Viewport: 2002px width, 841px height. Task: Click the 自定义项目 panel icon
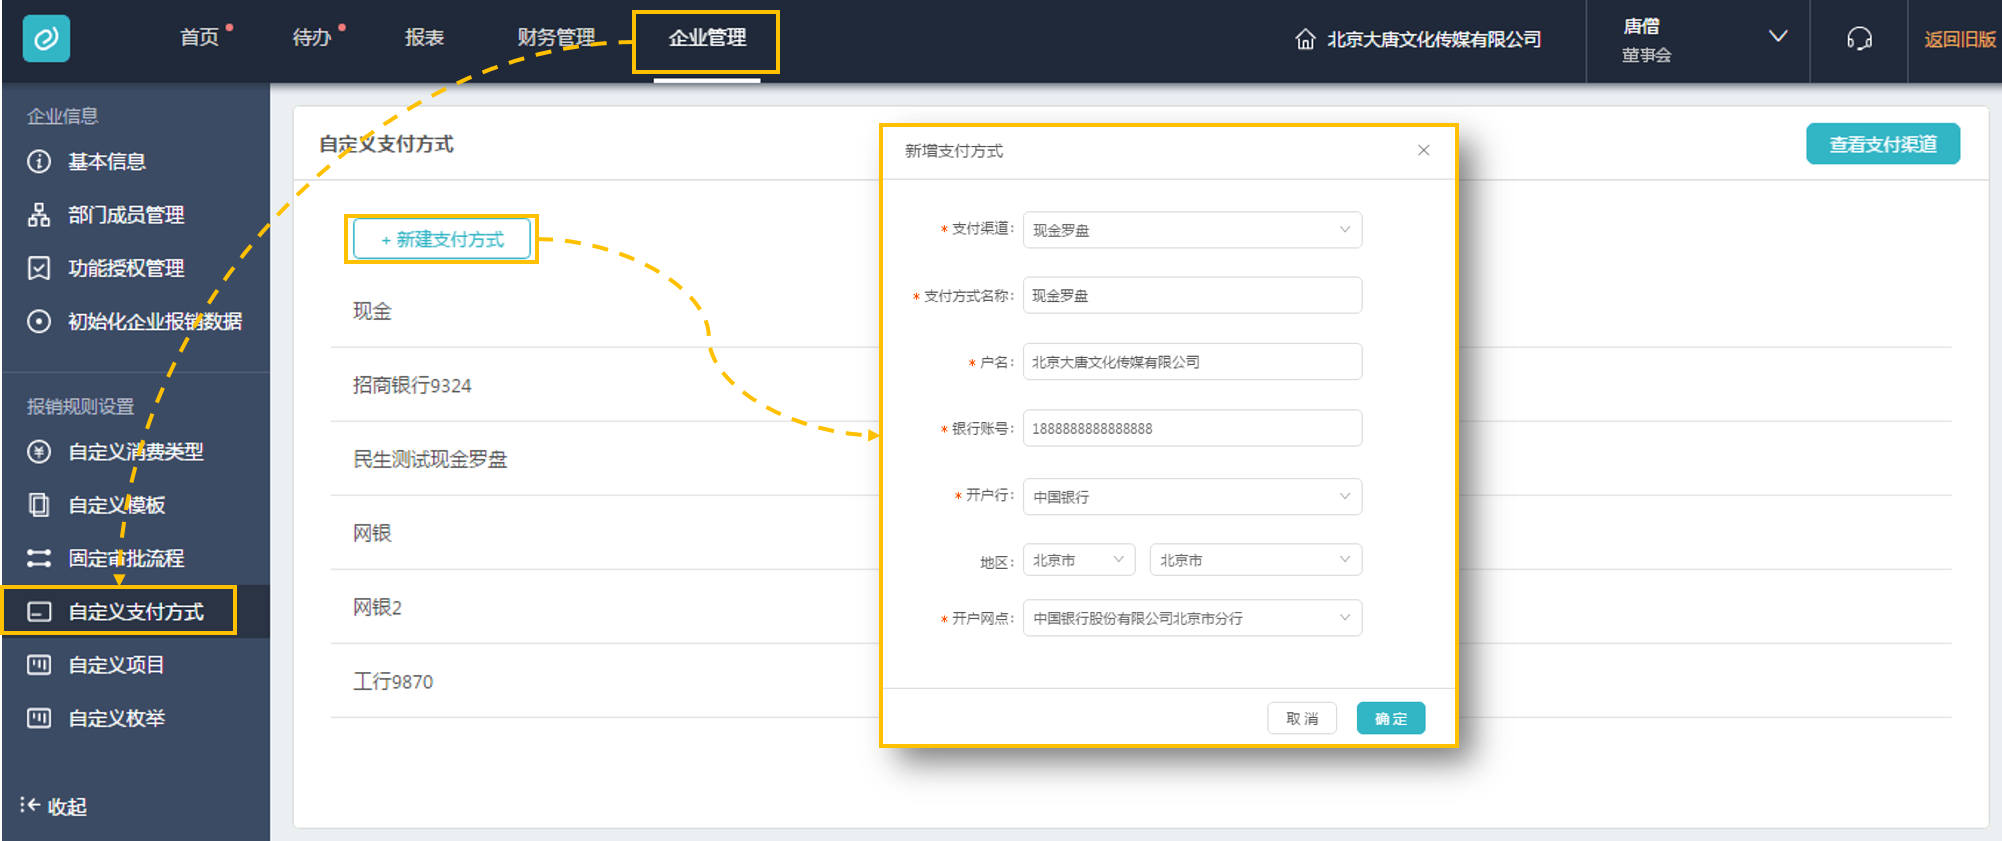tap(39, 665)
